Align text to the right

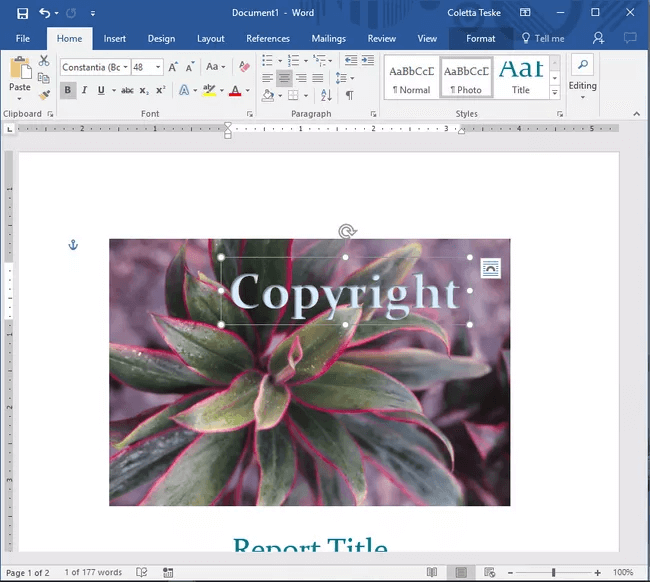pyautogui.click(x=301, y=78)
